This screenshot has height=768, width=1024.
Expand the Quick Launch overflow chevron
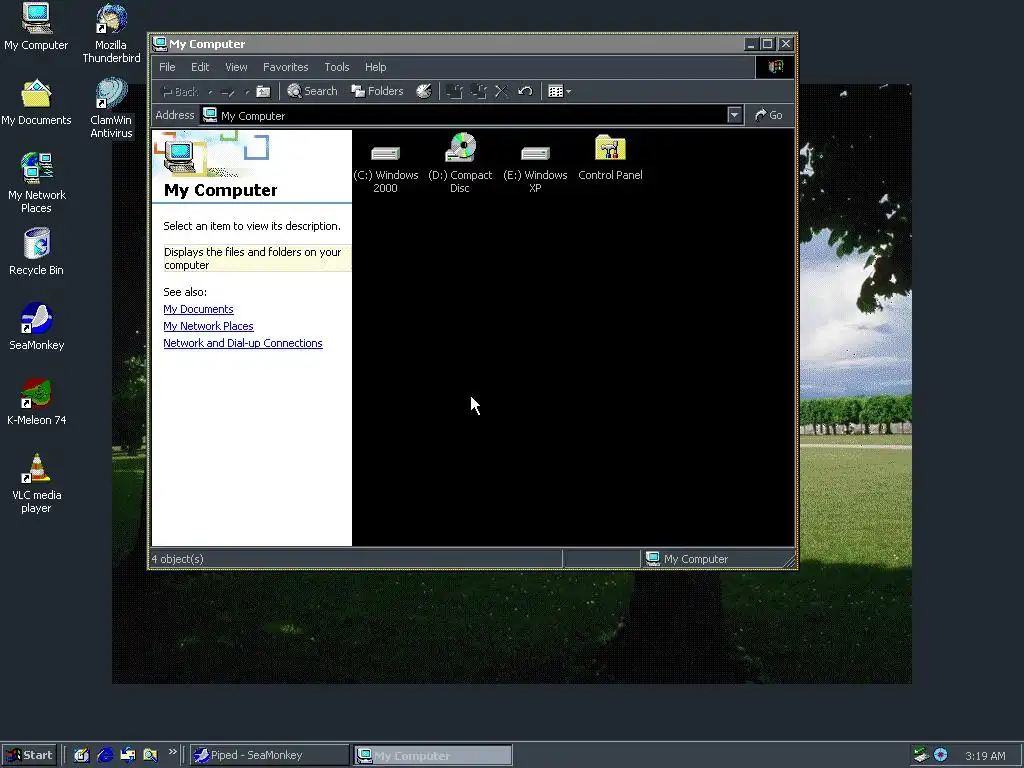pyautogui.click(x=172, y=752)
